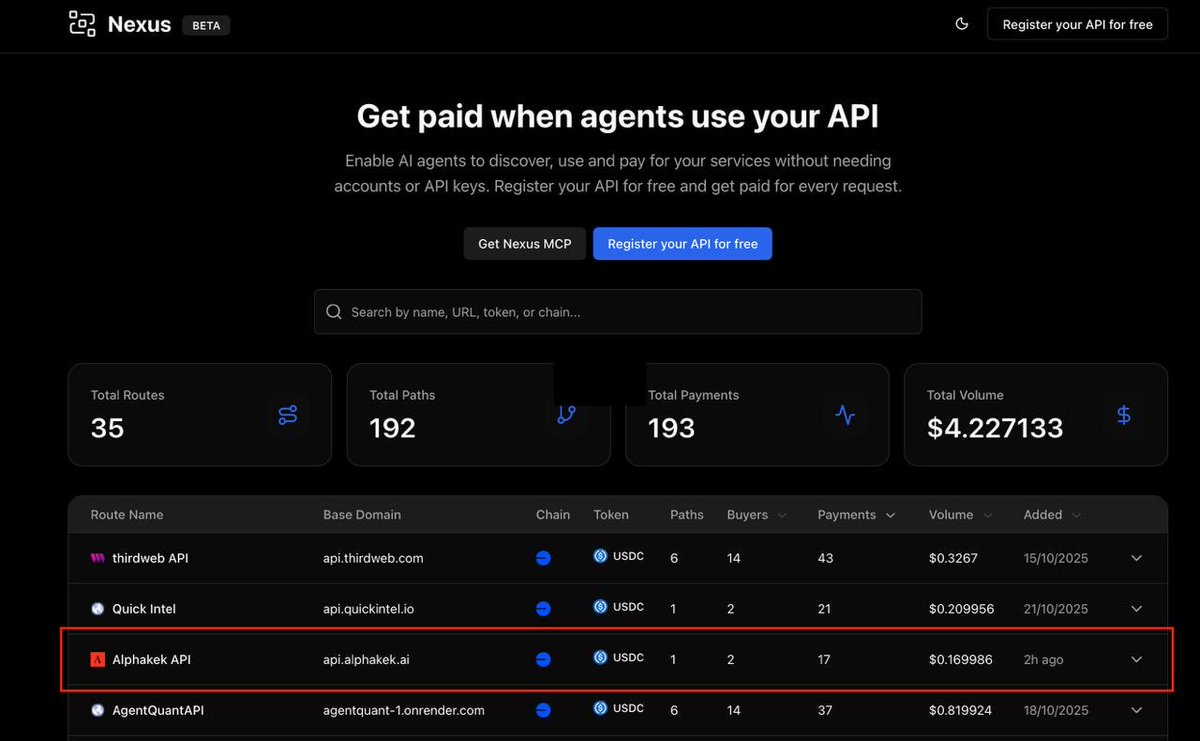Viewport: 1200px width, 741px height.
Task: Click the Quick Intel route name
Action: (x=144, y=609)
